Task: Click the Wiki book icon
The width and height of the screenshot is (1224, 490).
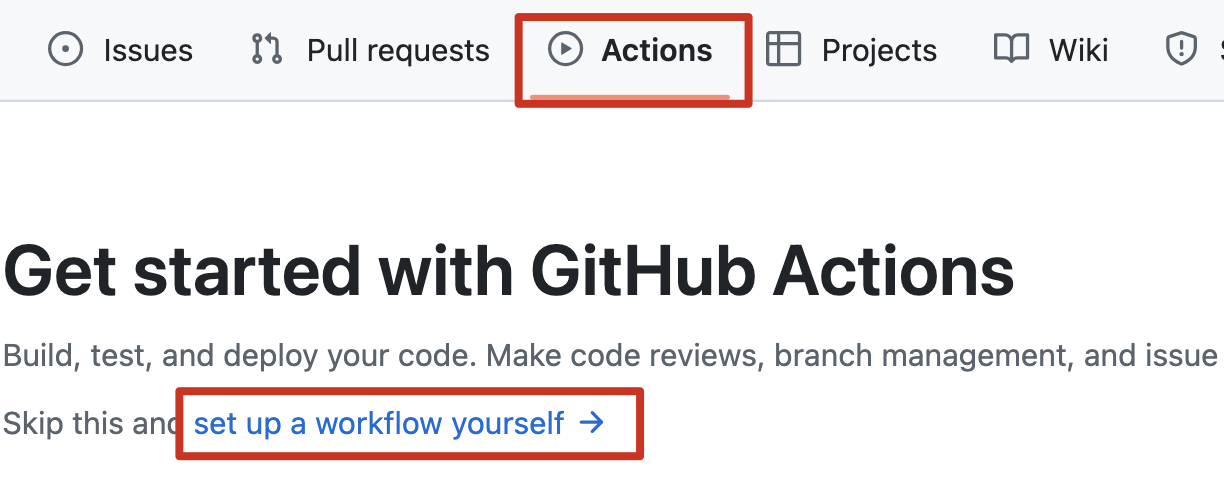Action: (1011, 50)
